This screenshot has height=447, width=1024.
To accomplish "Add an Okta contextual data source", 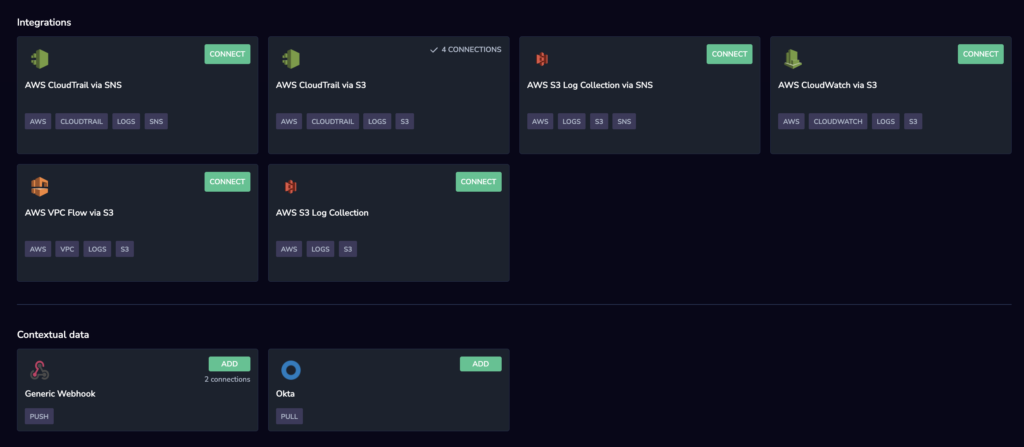I will 481,364.
